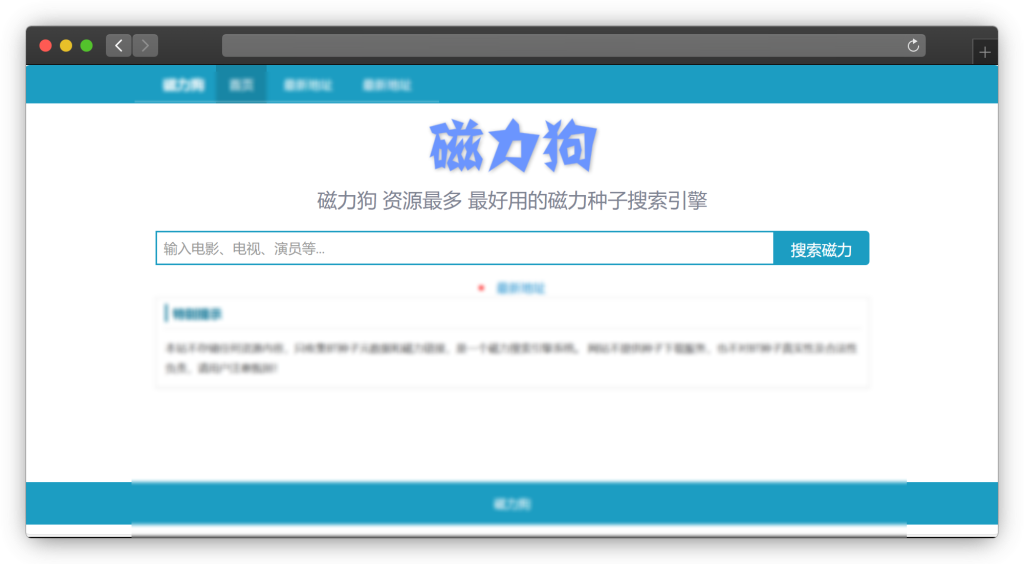Click the 搜索磁力 search button

coord(821,248)
